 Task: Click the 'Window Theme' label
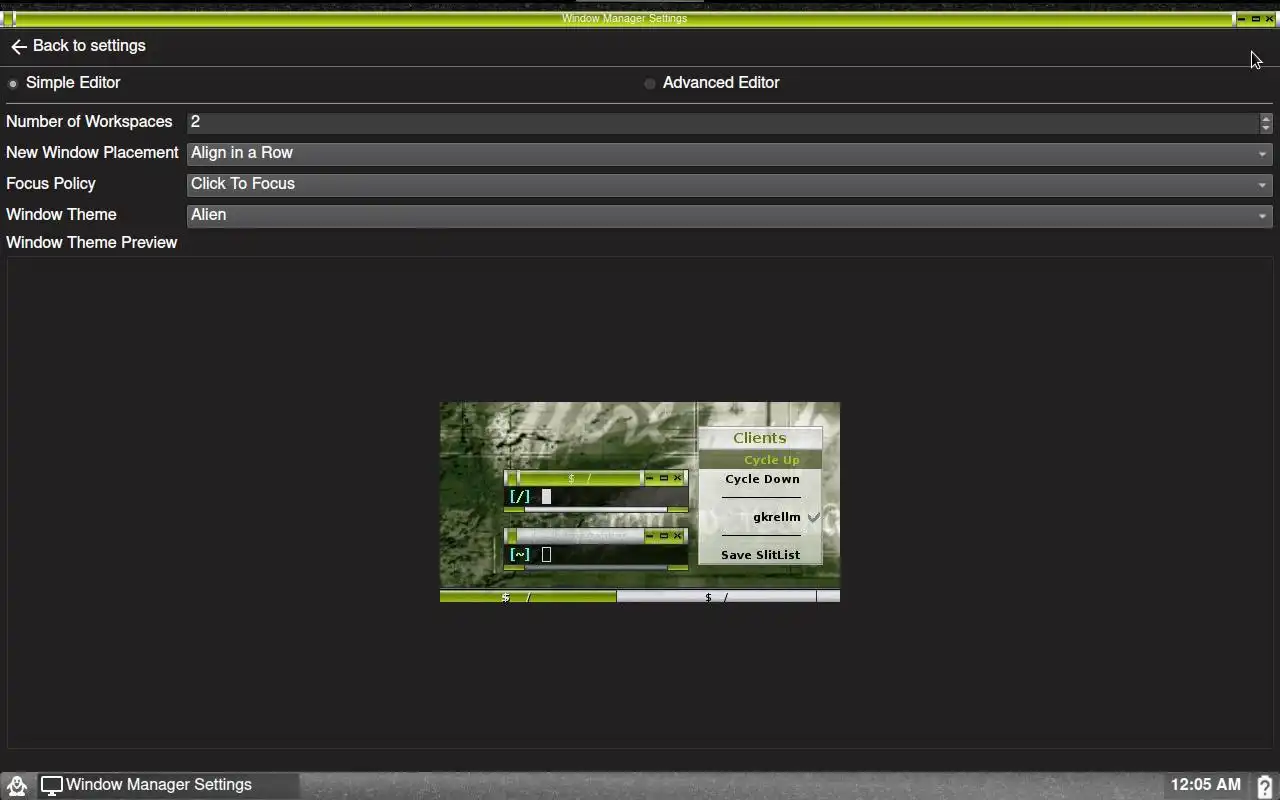[61, 215]
